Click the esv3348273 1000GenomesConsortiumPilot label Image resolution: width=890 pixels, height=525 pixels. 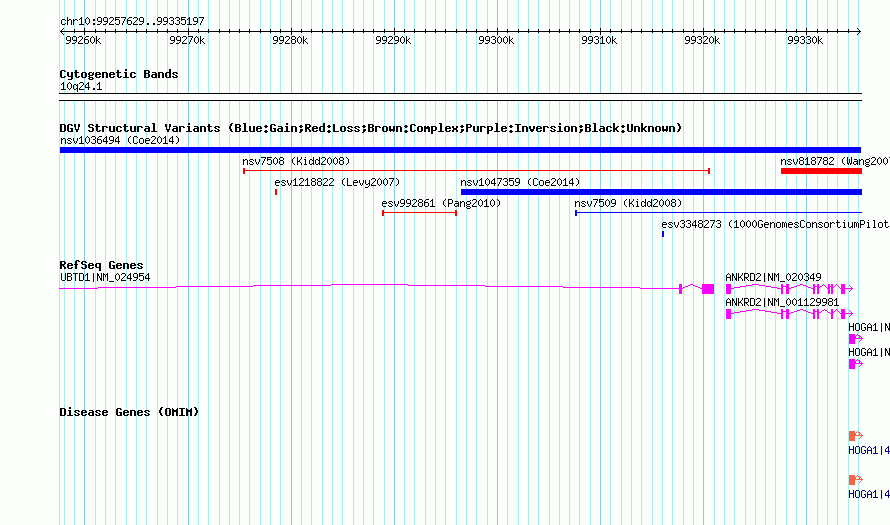(x=775, y=224)
